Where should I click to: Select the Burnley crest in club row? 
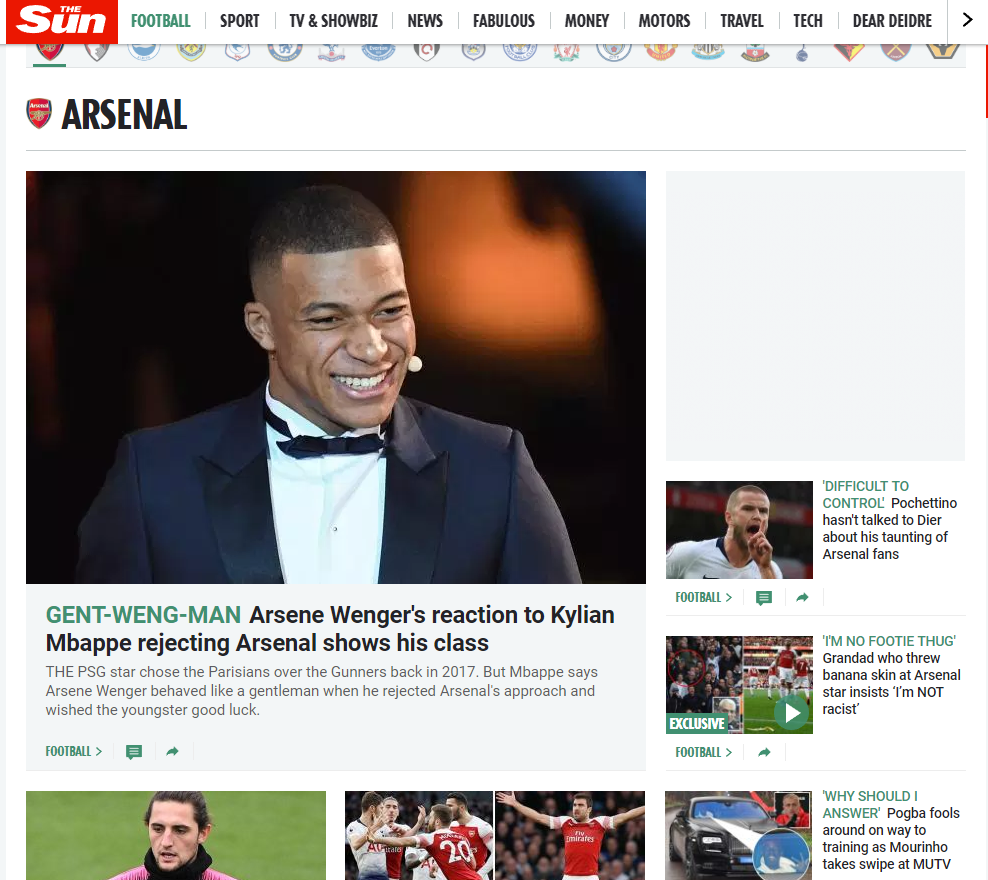(191, 52)
